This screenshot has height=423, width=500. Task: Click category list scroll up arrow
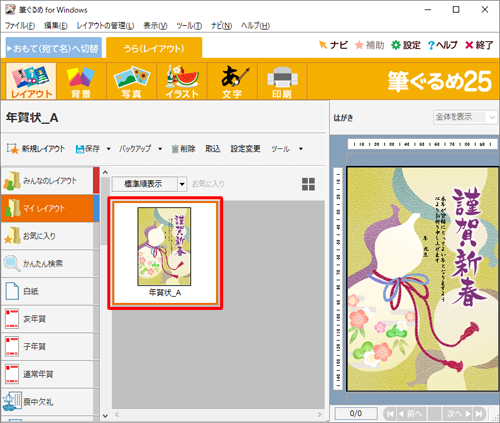105,172
